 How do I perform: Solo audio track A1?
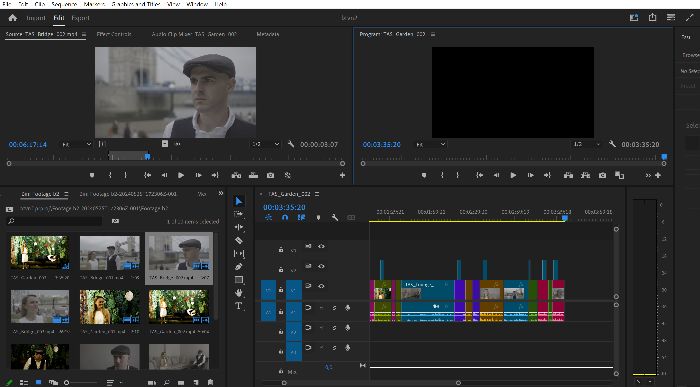coord(334,308)
